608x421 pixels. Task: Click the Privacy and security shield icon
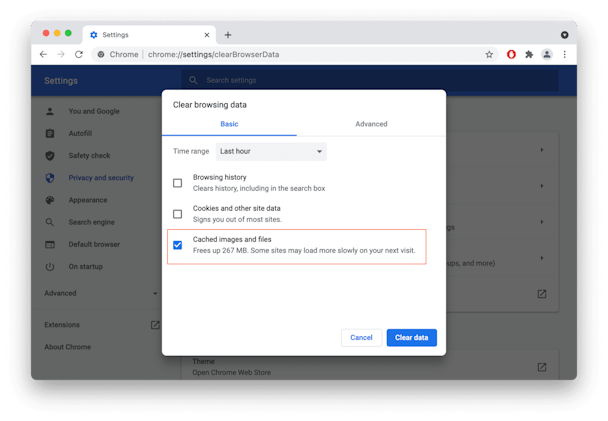(x=50, y=178)
